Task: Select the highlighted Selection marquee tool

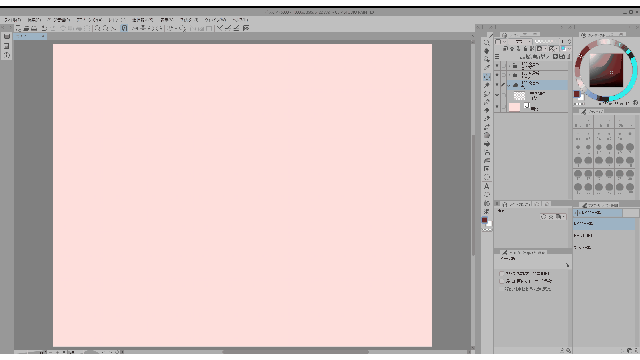Action: (487, 77)
